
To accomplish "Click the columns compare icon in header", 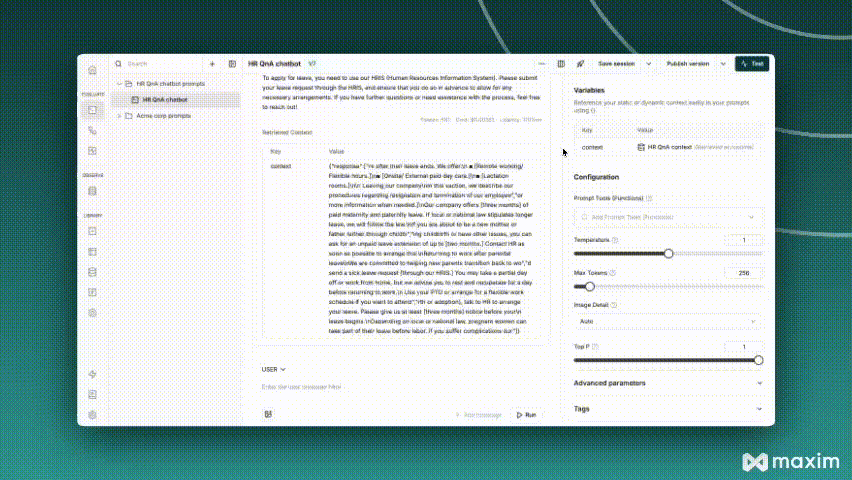I will pyautogui.click(x=561, y=64).
